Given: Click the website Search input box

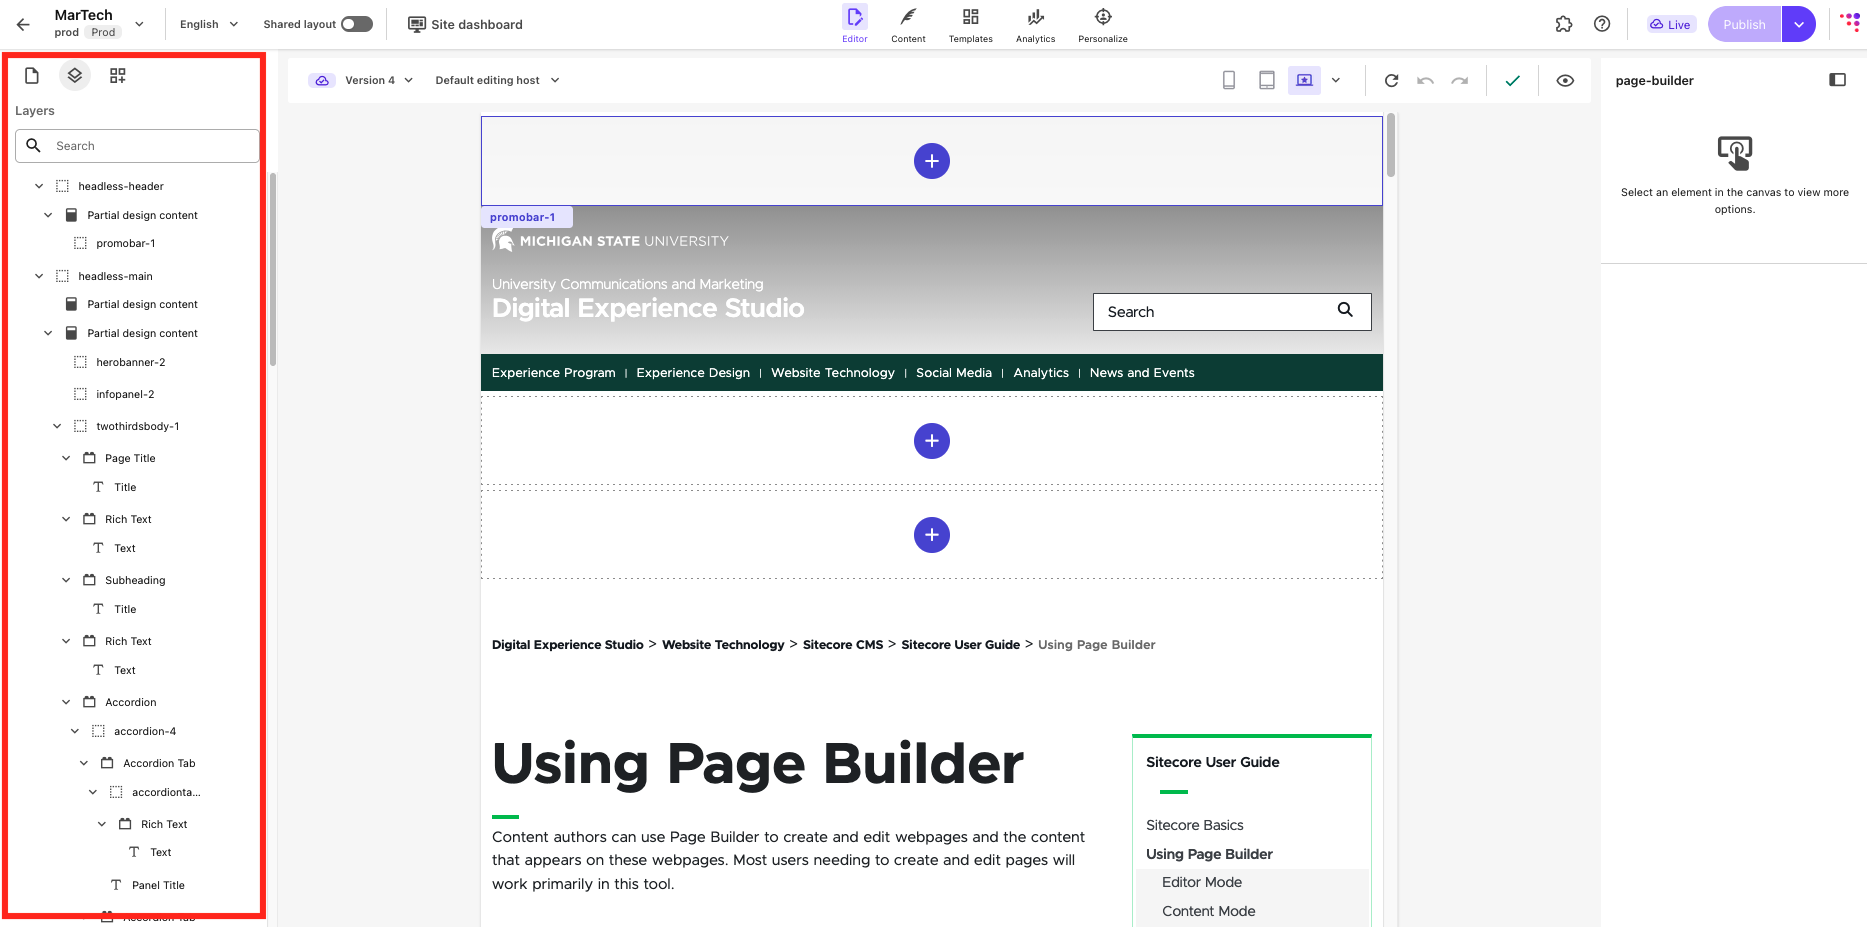Looking at the screenshot, I should 1232,312.
